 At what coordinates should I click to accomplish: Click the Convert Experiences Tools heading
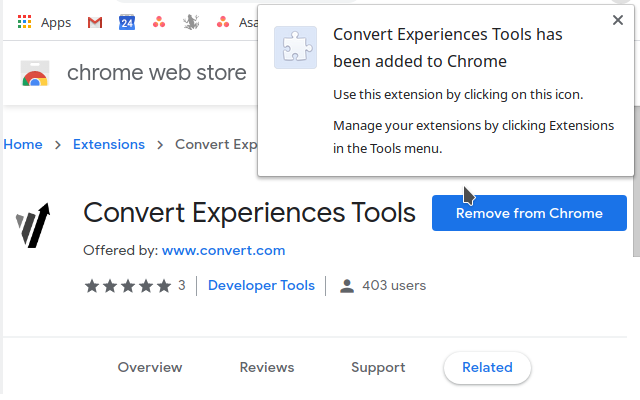(x=249, y=213)
